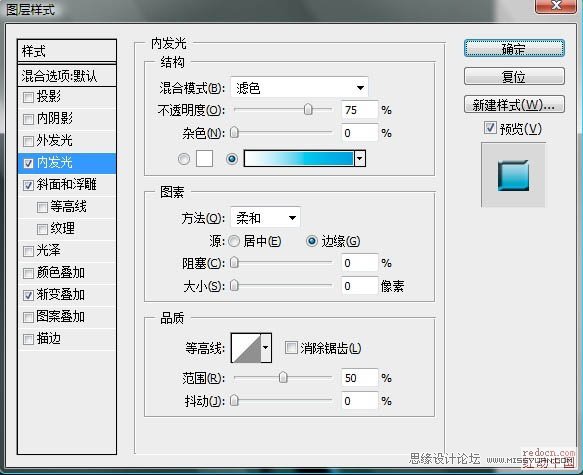Uncheck the 内发光 checkbox
The image size is (583, 475).
click(28, 163)
